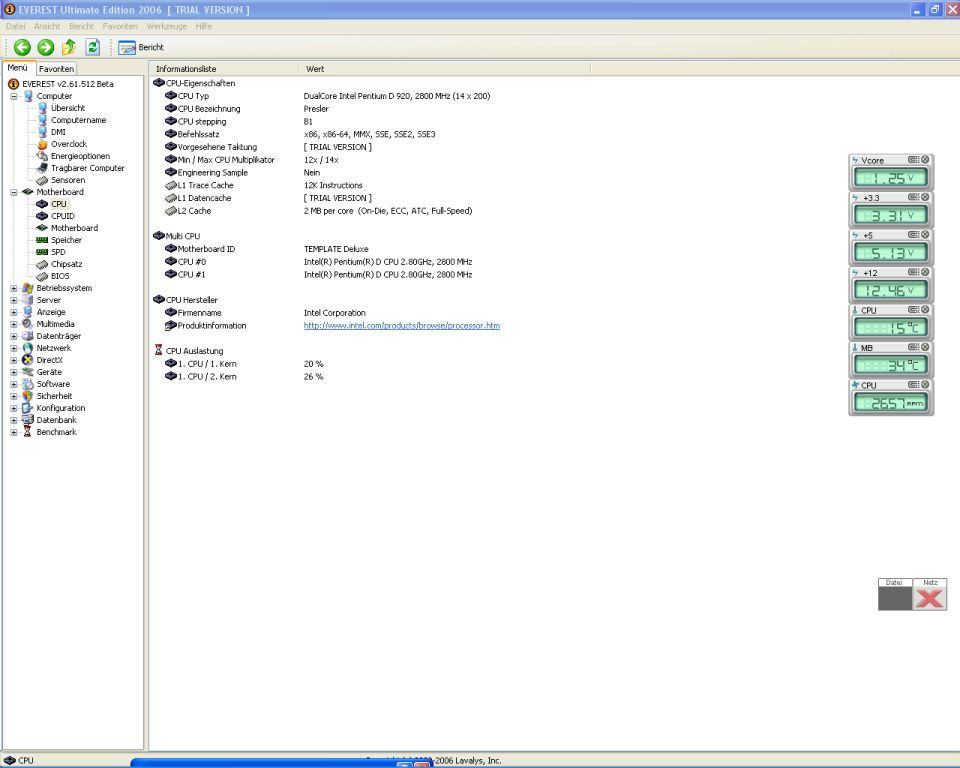Expand the Geräte tree node
960x768 pixels.
[x=13, y=372]
